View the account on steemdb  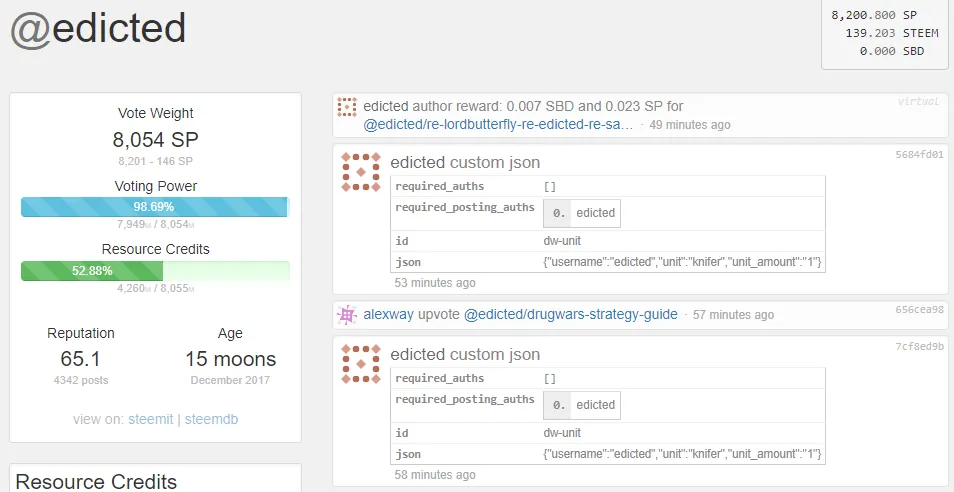pyautogui.click(x=211, y=420)
